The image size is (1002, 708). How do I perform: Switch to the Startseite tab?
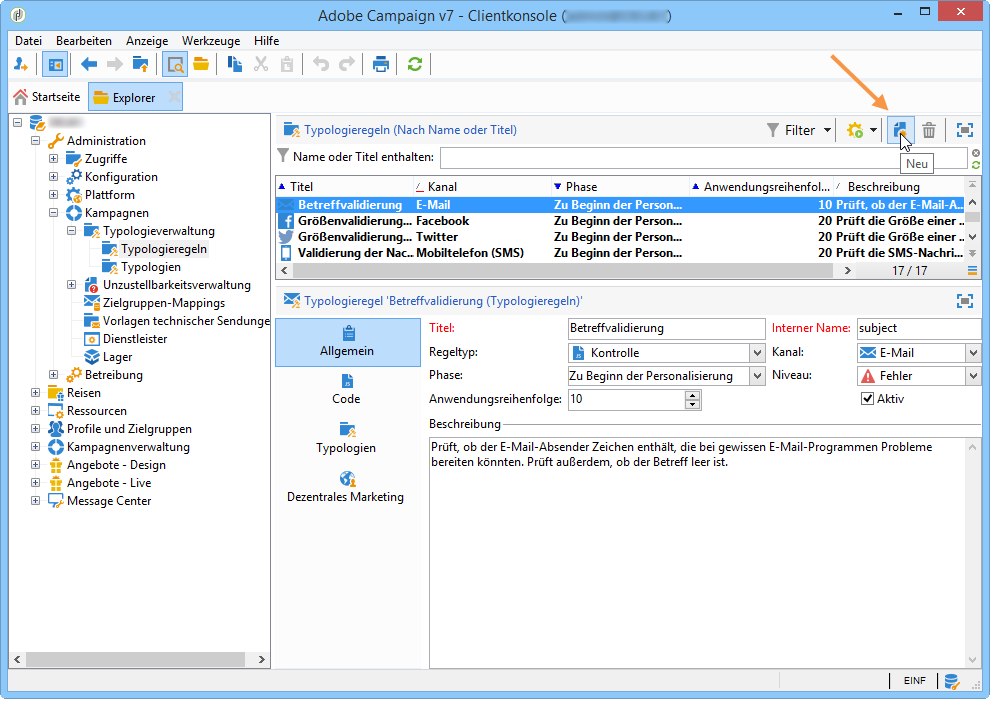pyautogui.click(x=48, y=97)
